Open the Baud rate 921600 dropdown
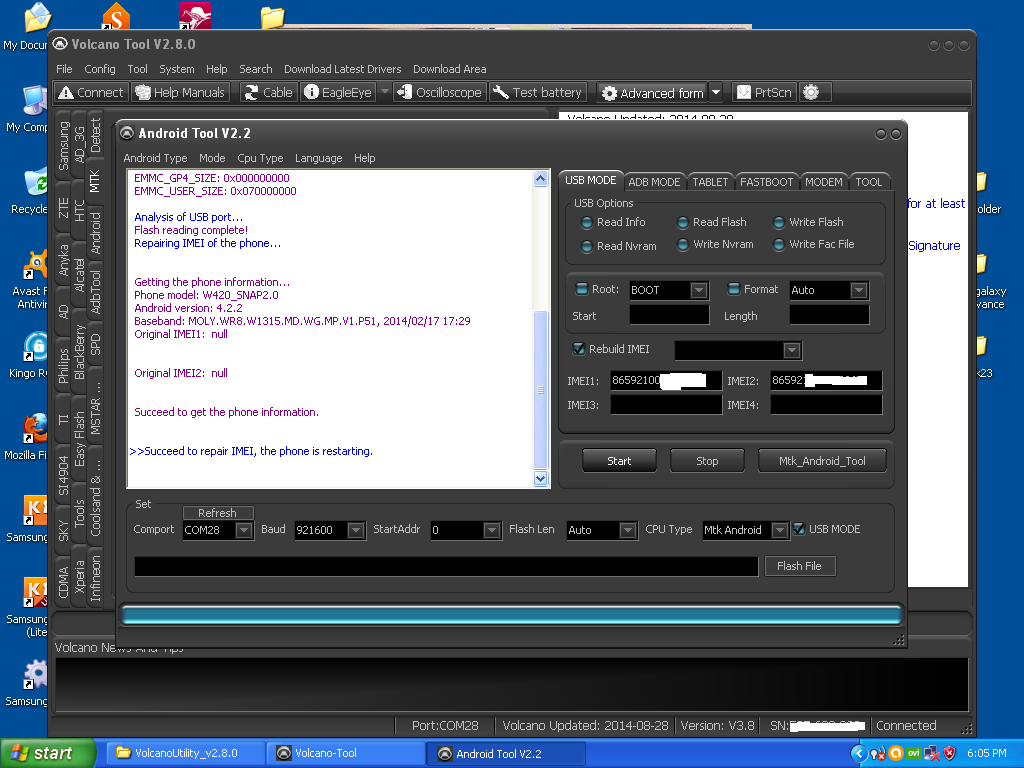Viewport: 1024px width, 768px height. 356,531
